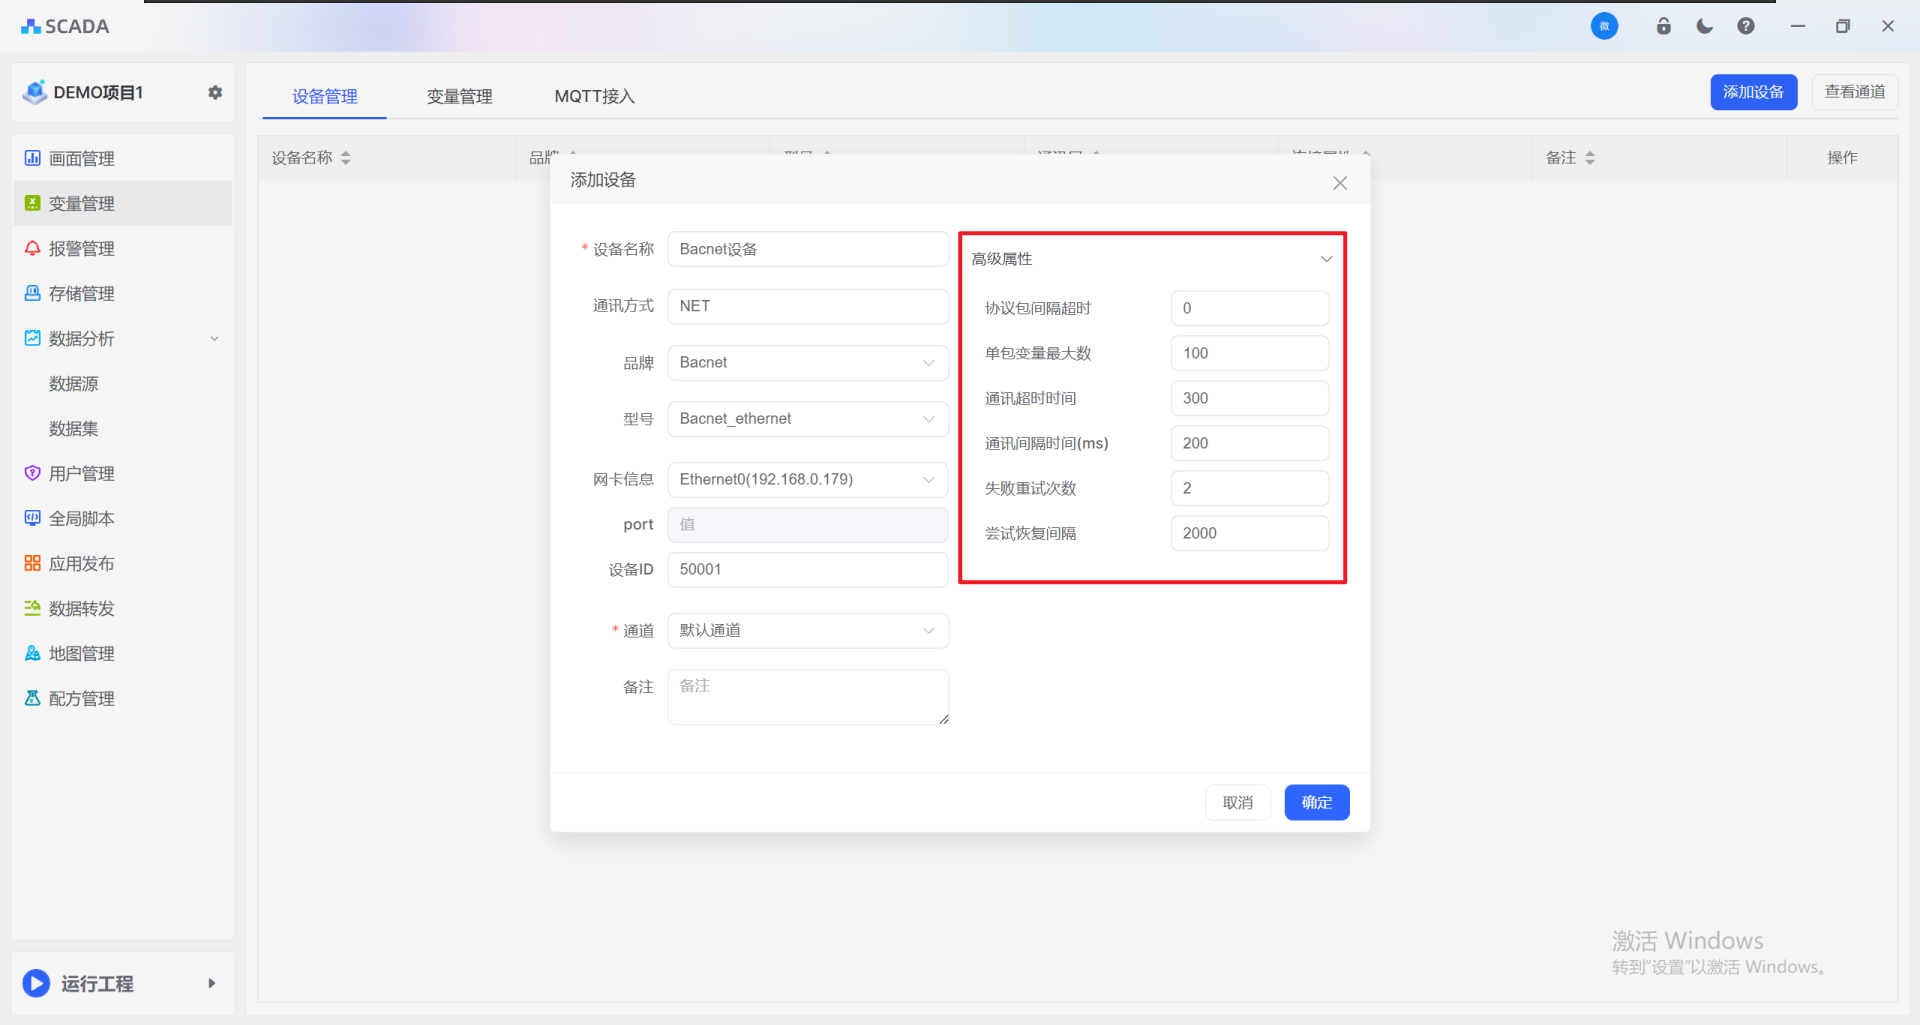Click 协议包间隔超时 value field

pyautogui.click(x=1250, y=308)
